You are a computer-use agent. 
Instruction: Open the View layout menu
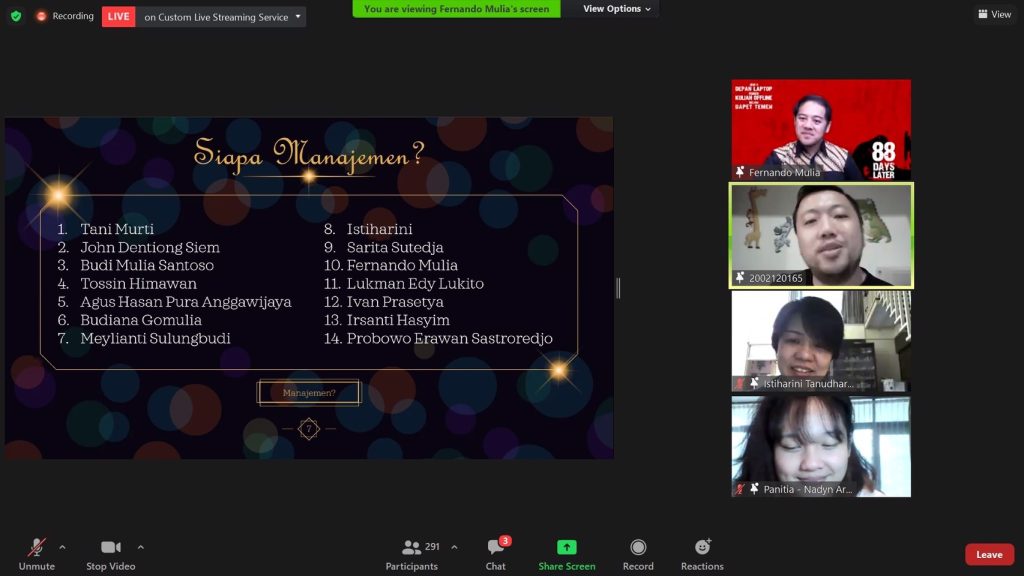coord(994,14)
